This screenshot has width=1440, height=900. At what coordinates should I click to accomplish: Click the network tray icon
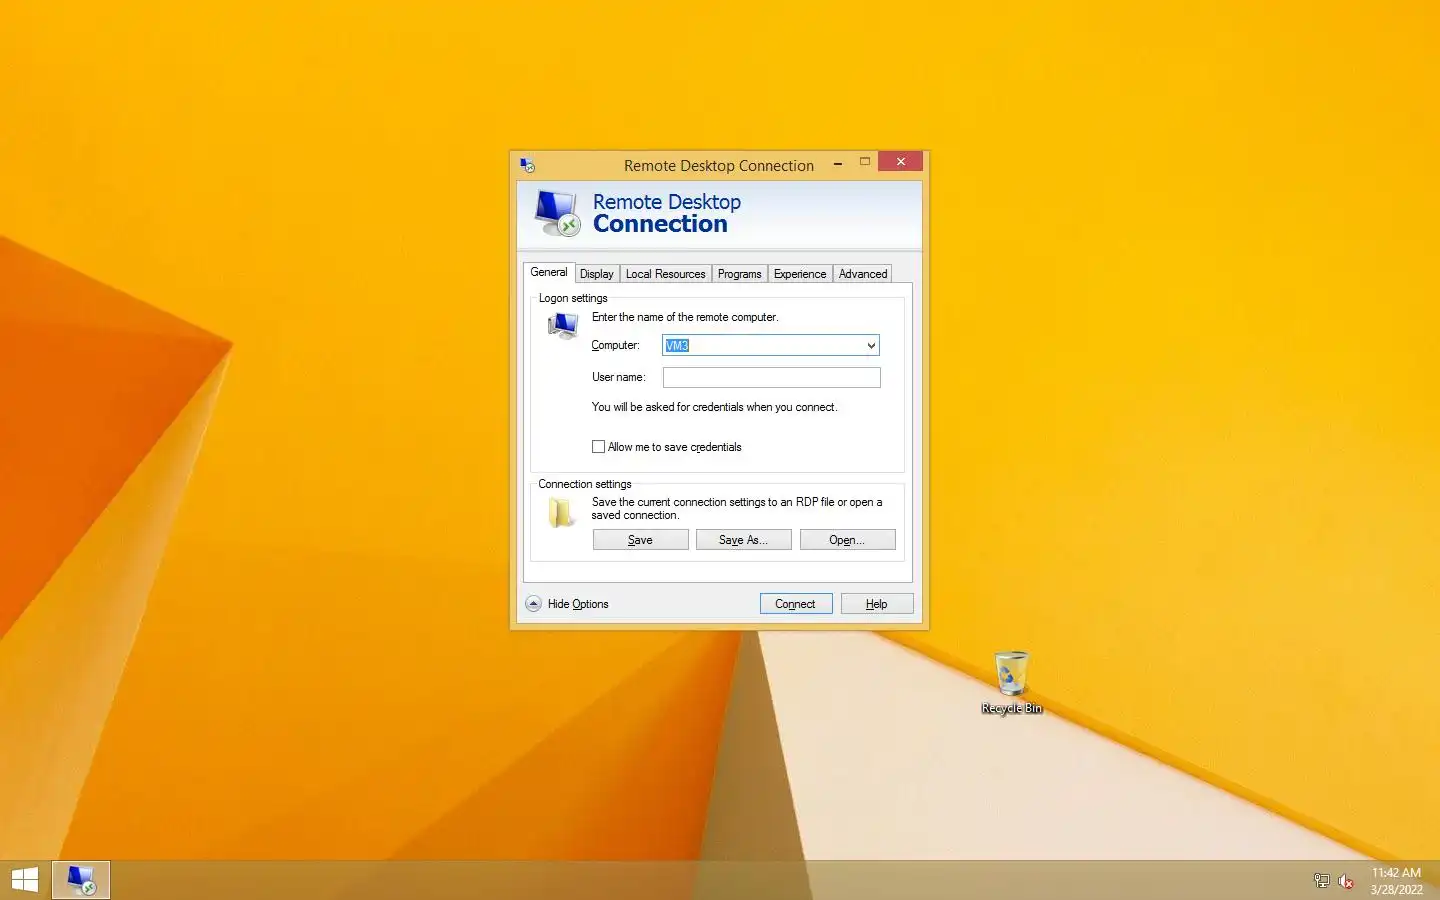point(1321,881)
